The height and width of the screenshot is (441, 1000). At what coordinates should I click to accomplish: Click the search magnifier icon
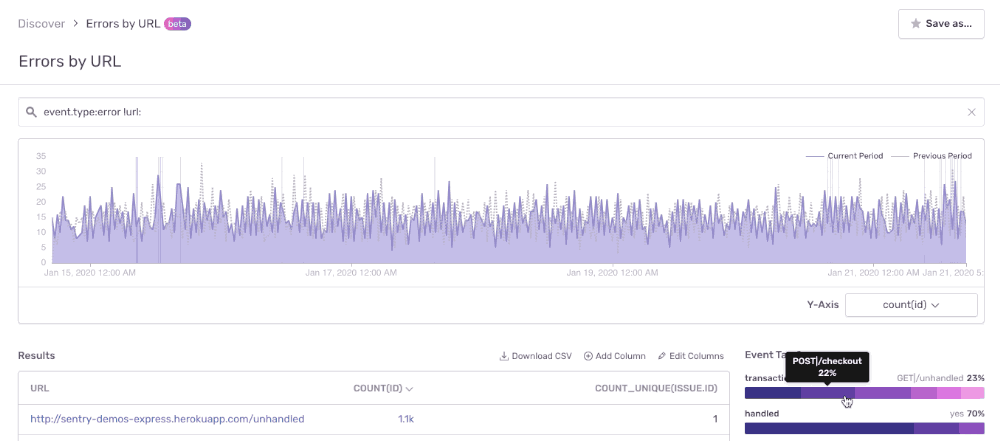pyautogui.click(x=32, y=113)
